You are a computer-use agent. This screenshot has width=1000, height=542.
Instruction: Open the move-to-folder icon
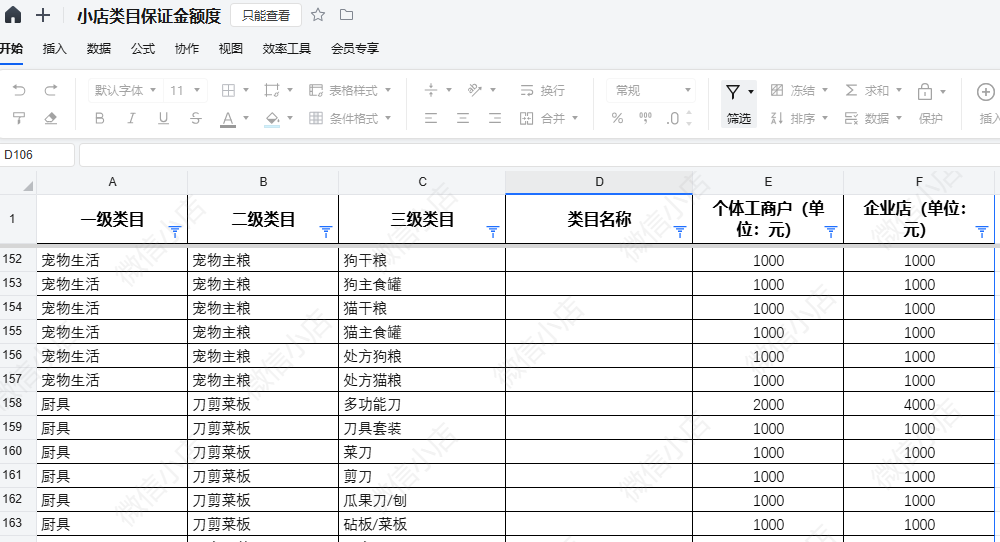click(346, 15)
